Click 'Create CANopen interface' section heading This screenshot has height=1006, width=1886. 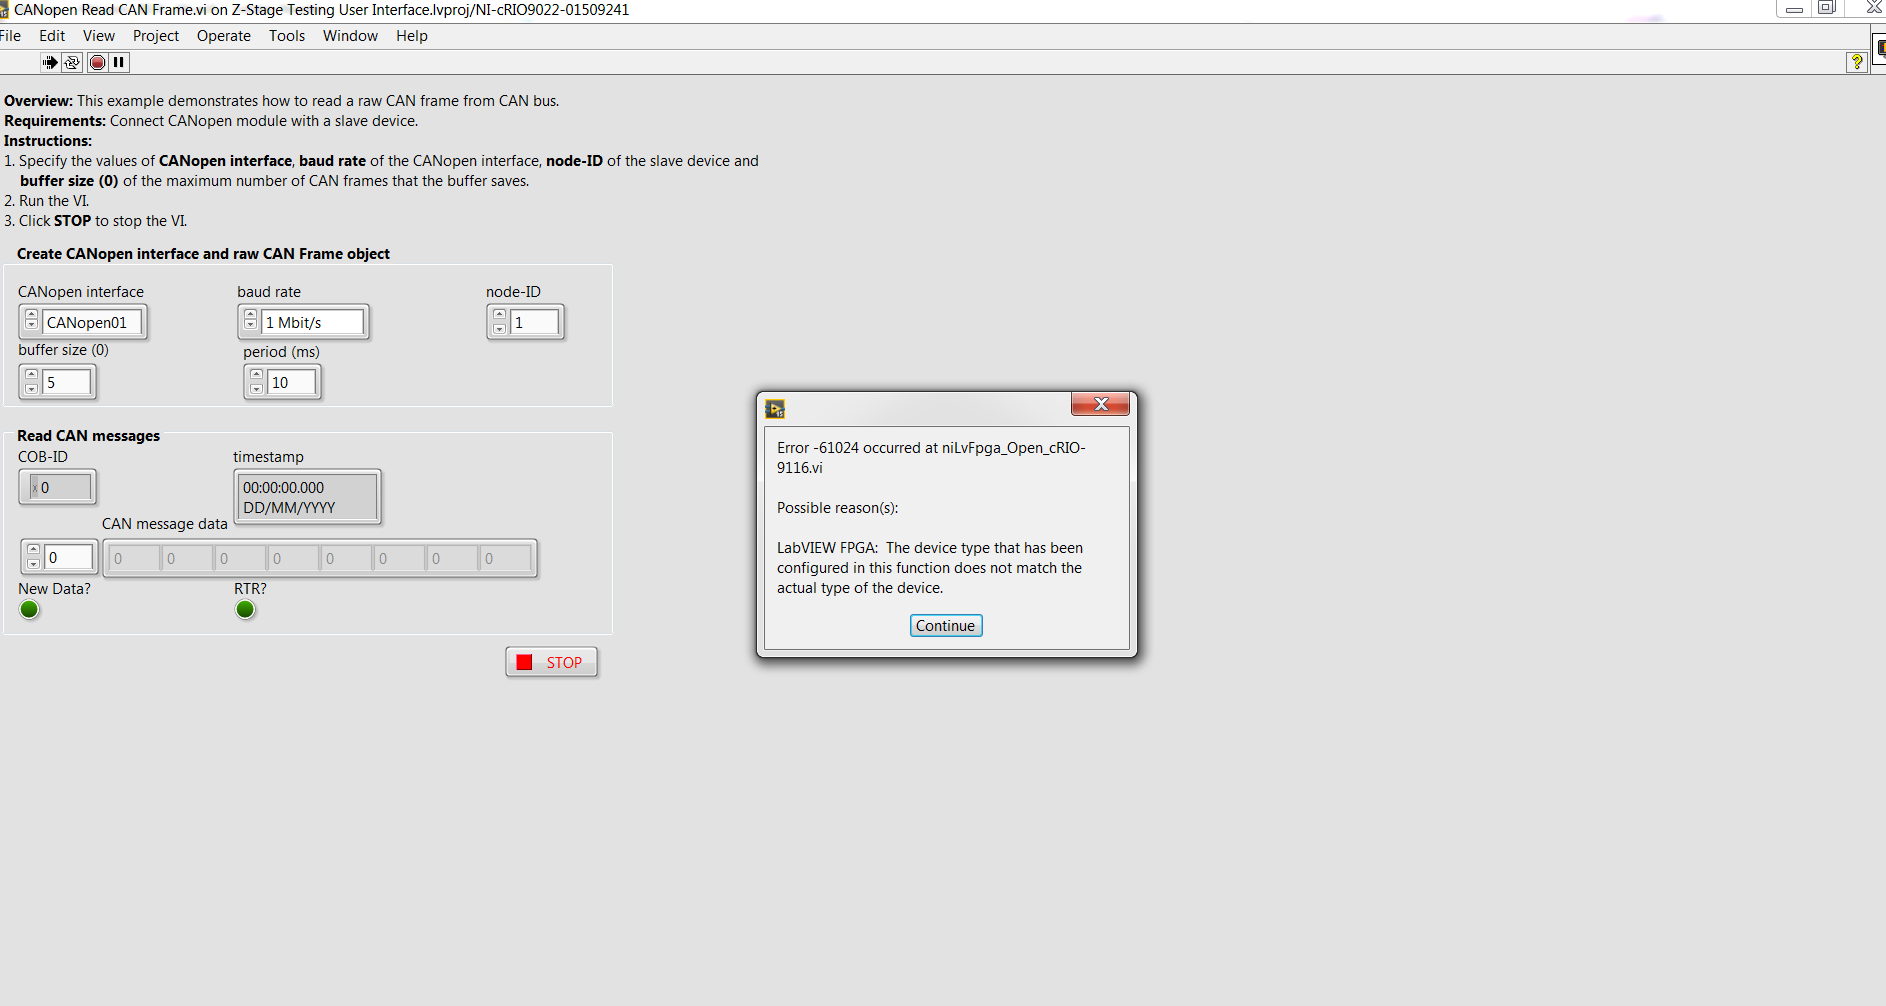click(203, 254)
